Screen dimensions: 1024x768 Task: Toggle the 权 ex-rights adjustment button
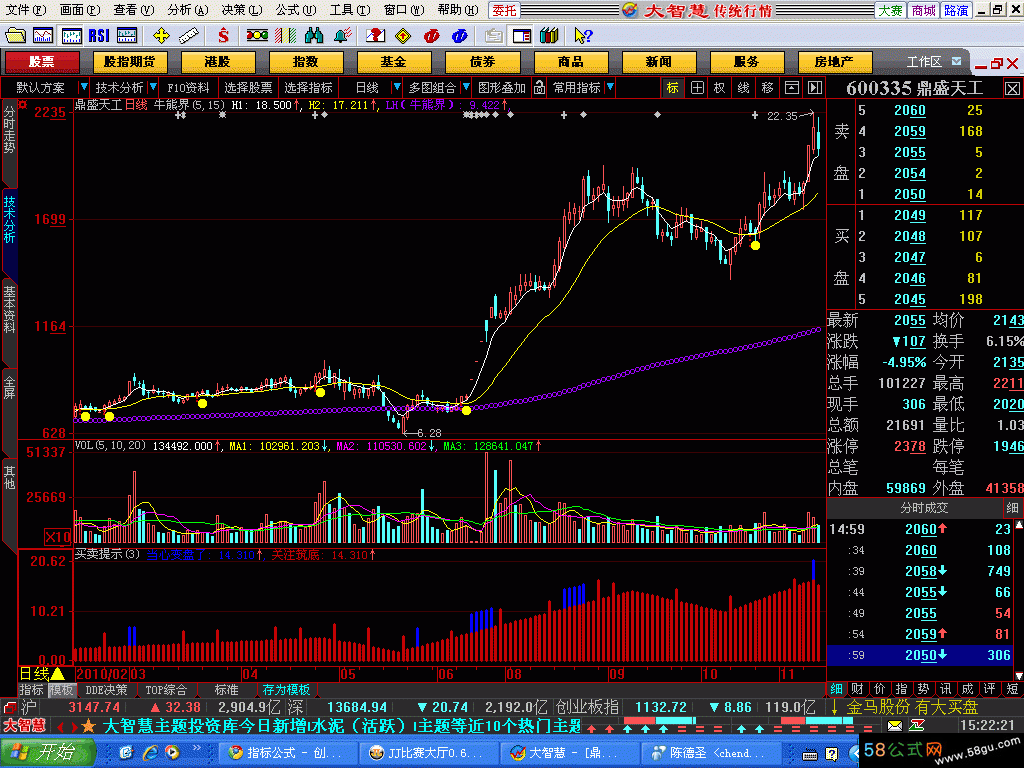(x=720, y=88)
